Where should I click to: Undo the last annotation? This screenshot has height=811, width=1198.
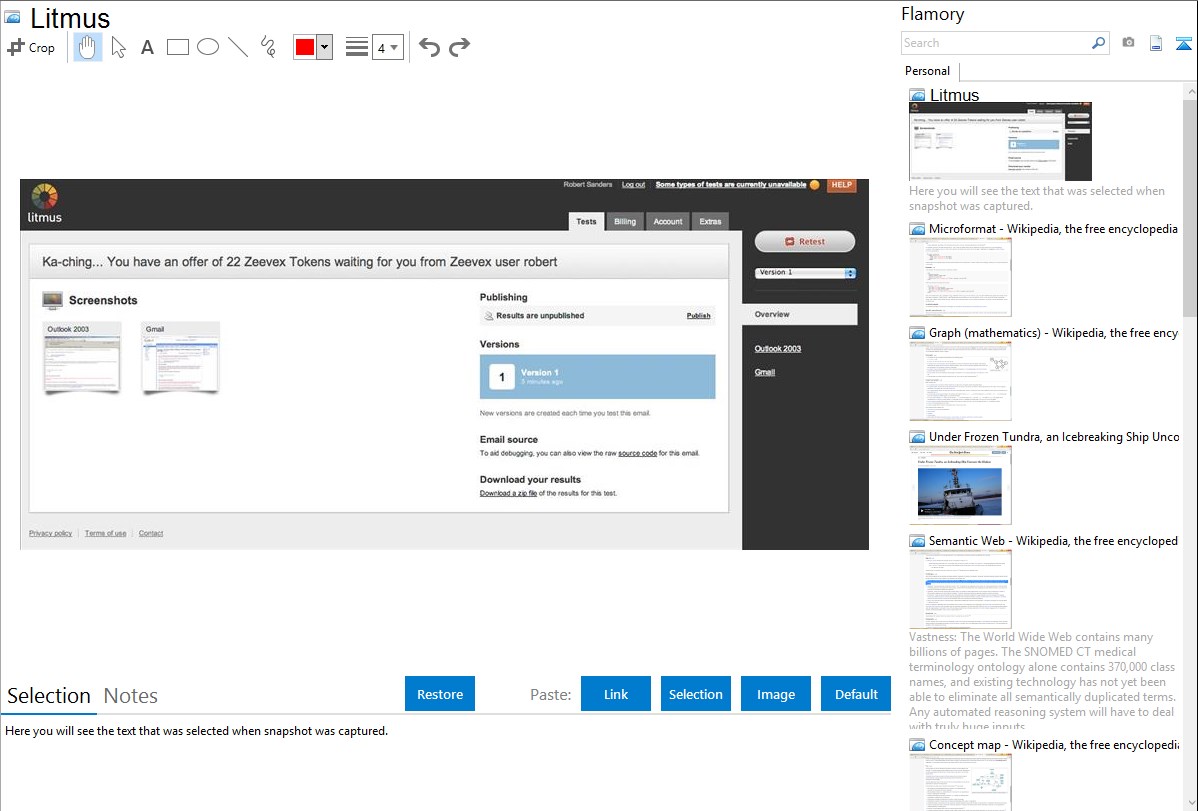tap(429, 47)
